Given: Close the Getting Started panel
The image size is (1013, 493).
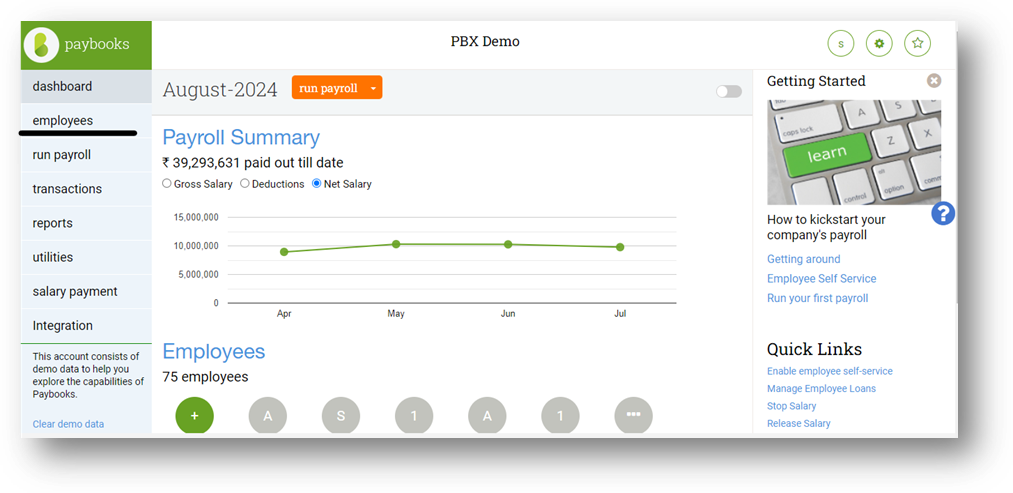Looking at the screenshot, I should 934,81.
